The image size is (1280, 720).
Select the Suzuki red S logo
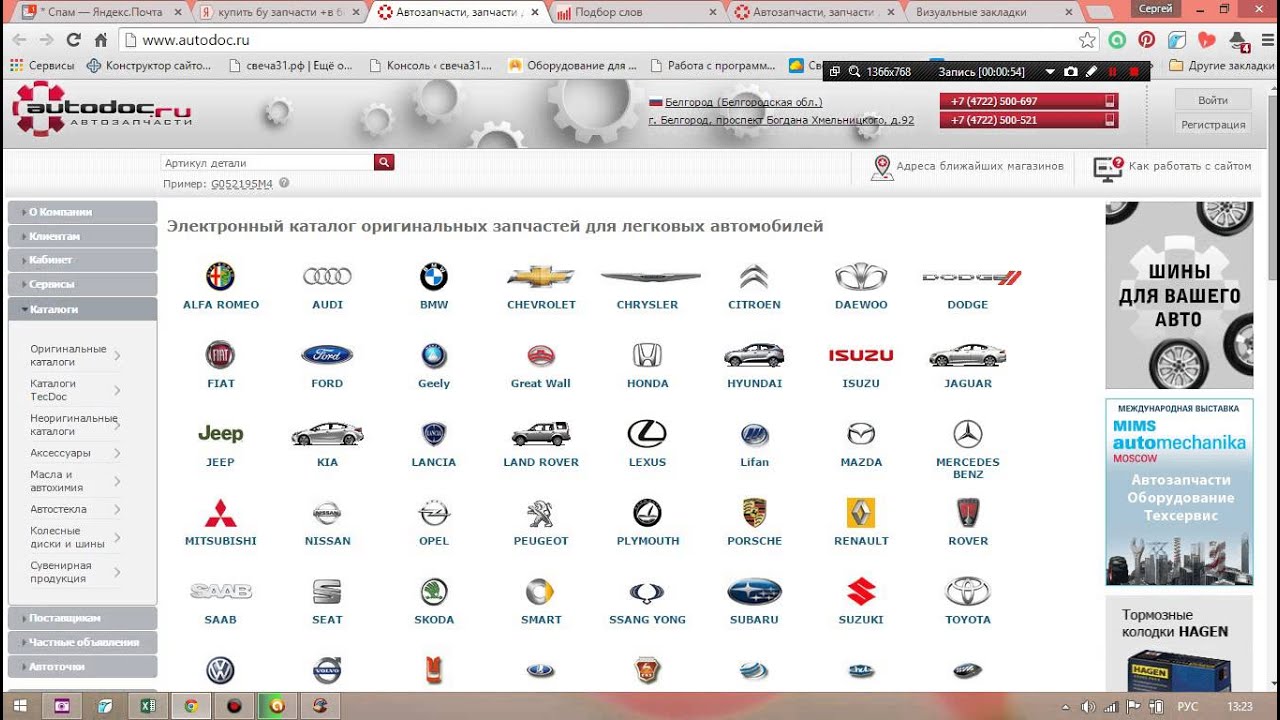tap(861, 592)
